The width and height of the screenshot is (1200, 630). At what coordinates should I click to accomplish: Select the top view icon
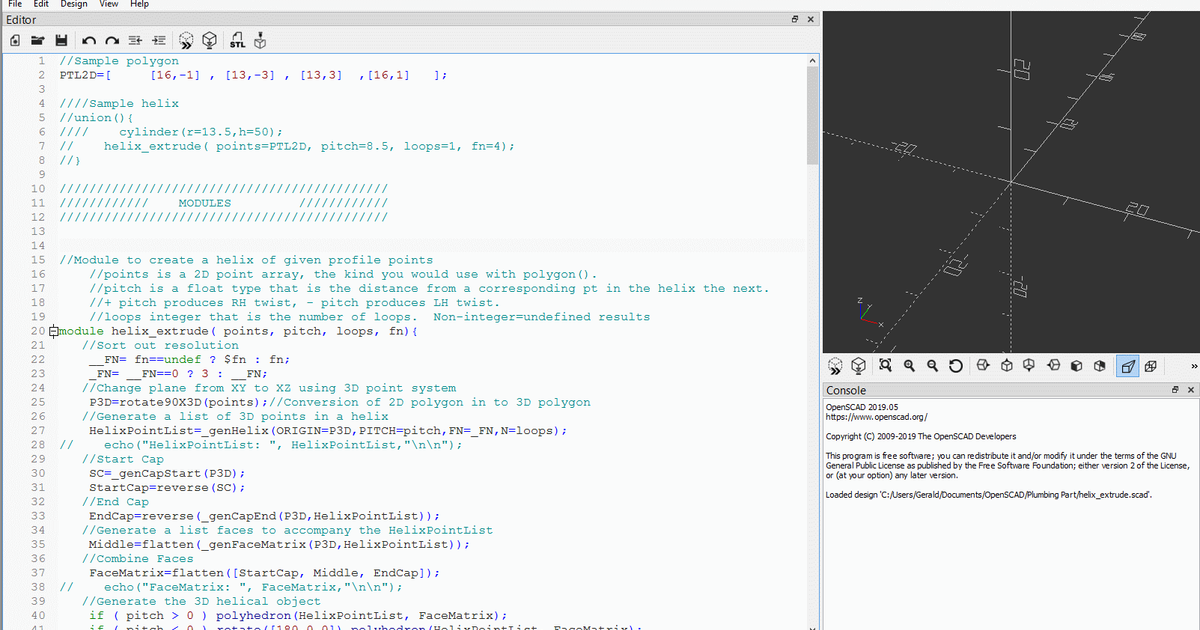coord(1008,366)
